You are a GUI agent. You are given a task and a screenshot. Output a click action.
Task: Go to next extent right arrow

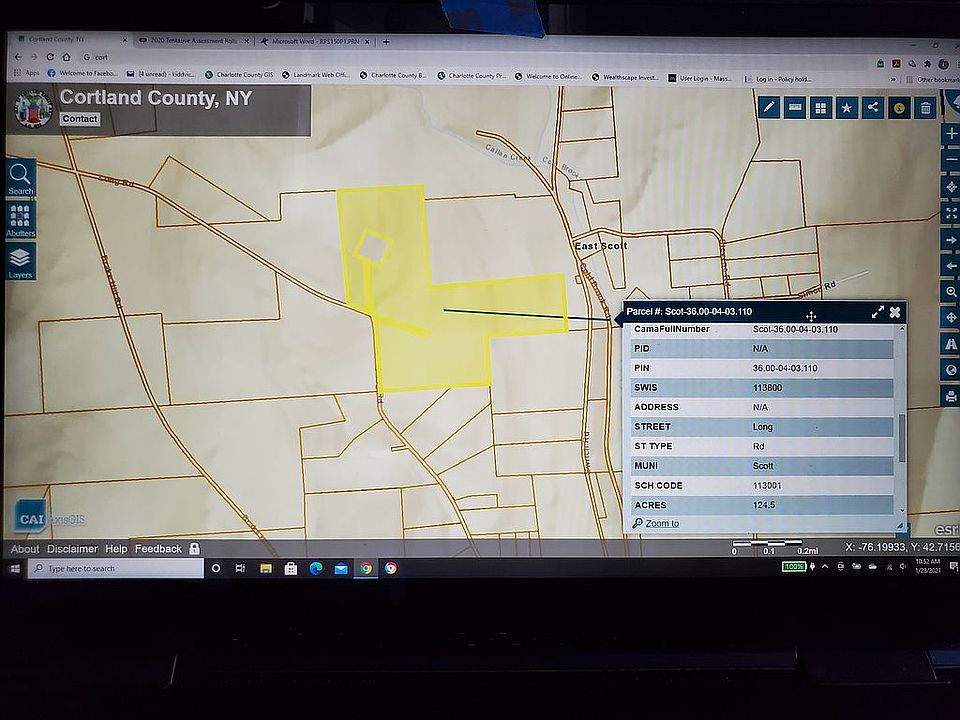click(951, 240)
